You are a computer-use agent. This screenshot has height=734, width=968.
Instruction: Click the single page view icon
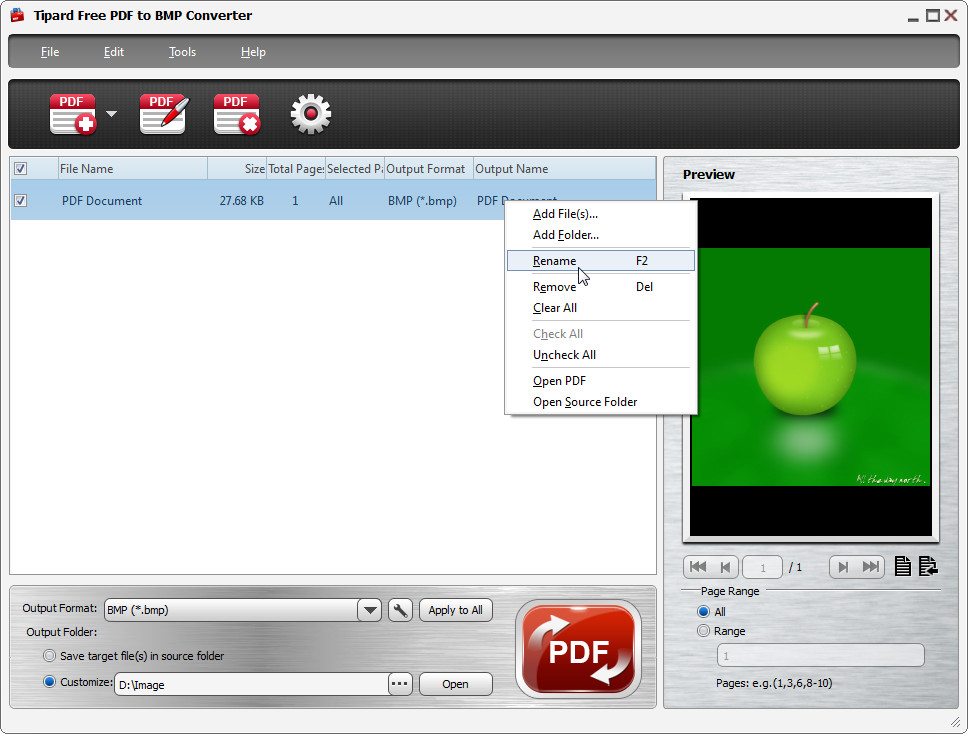point(903,566)
